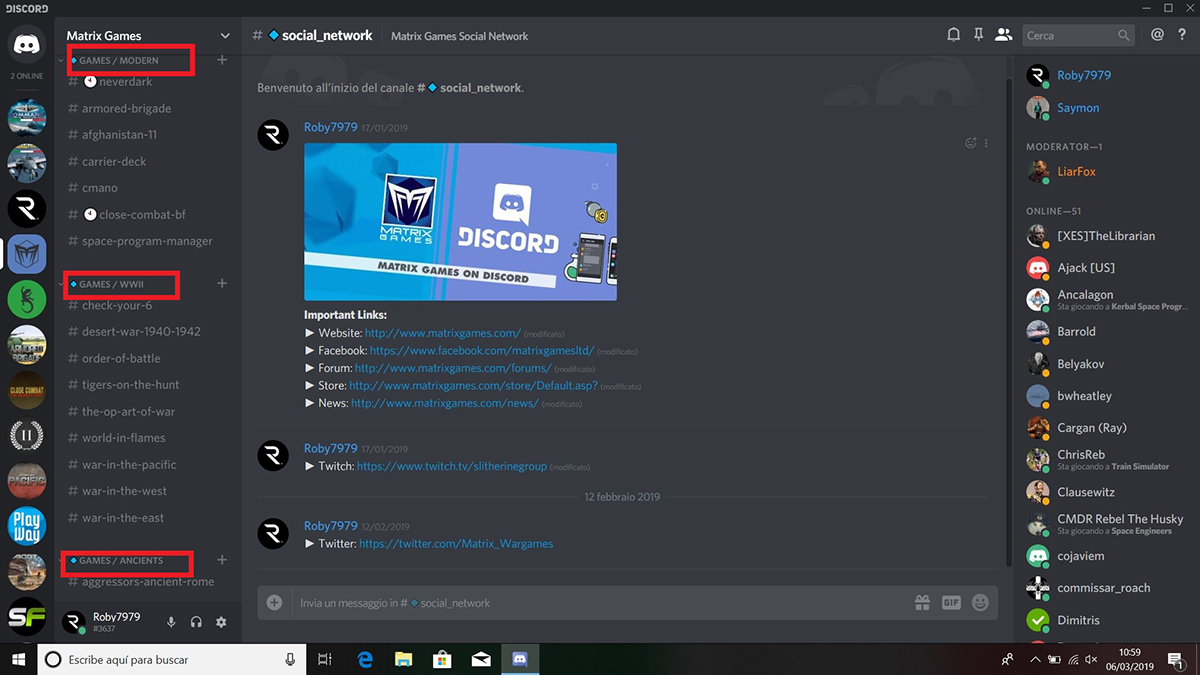Add channel to GAMES / WWII category
This screenshot has height=675, width=1200.
pyautogui.click(x=222, y=284)
